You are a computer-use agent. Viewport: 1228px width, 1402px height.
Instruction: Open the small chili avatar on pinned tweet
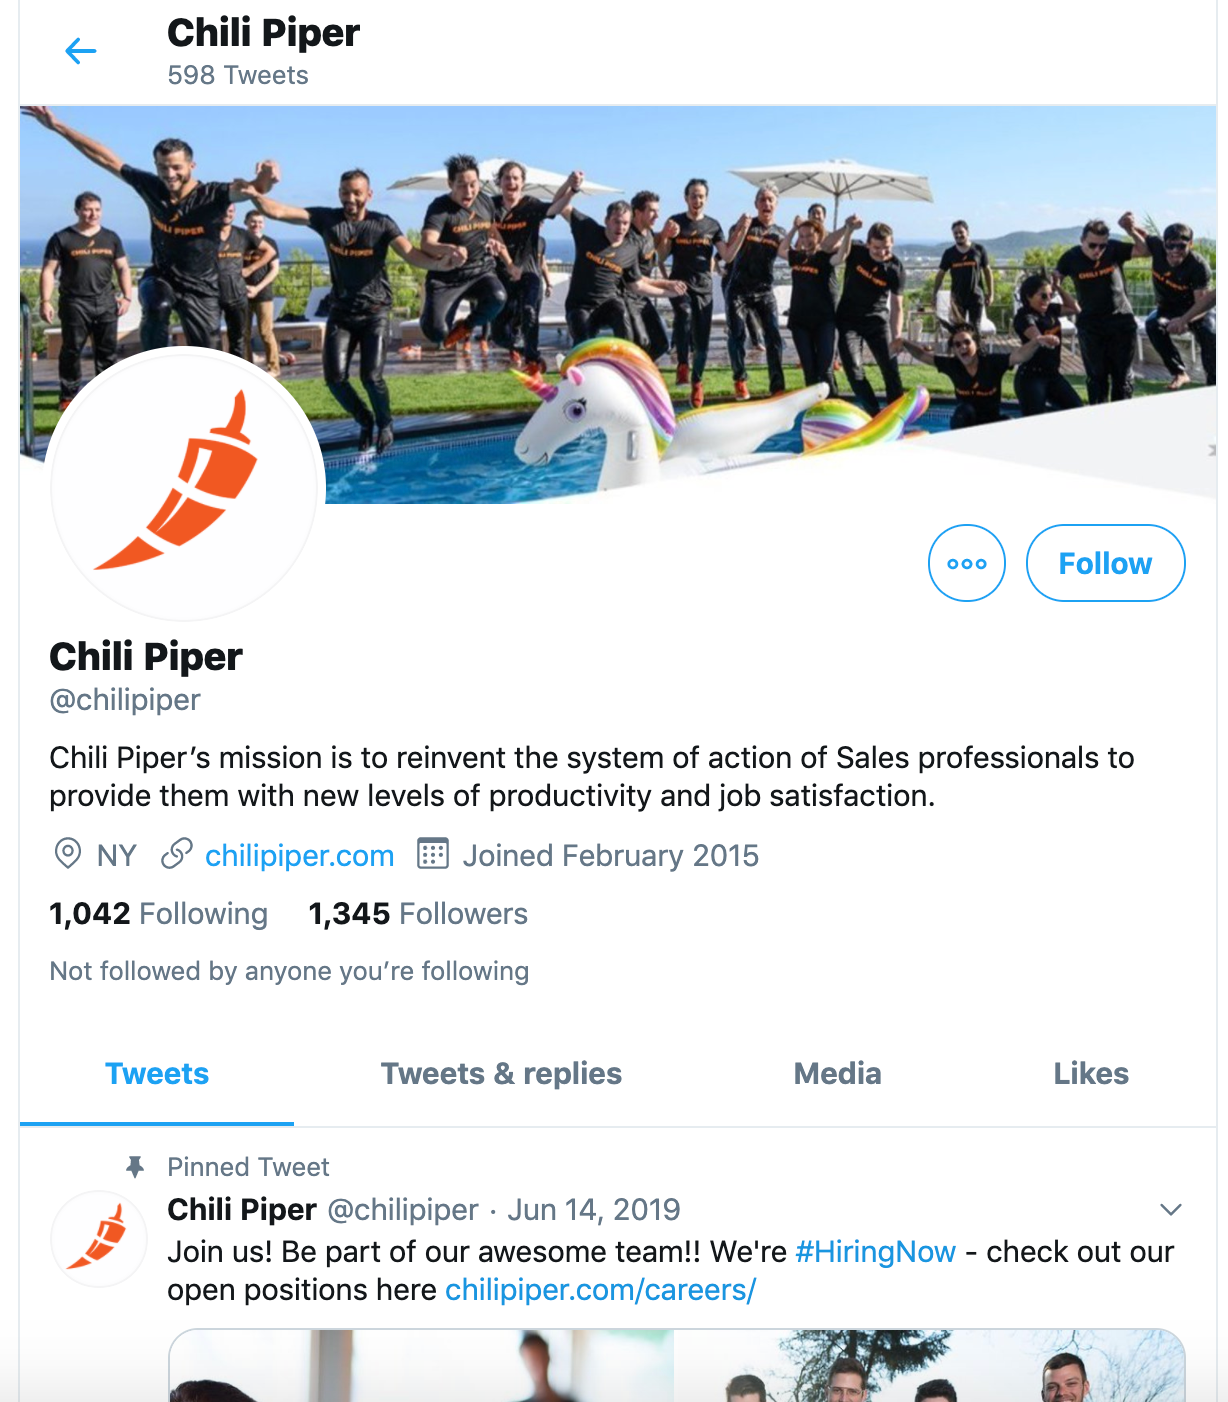pos(99,1238)
